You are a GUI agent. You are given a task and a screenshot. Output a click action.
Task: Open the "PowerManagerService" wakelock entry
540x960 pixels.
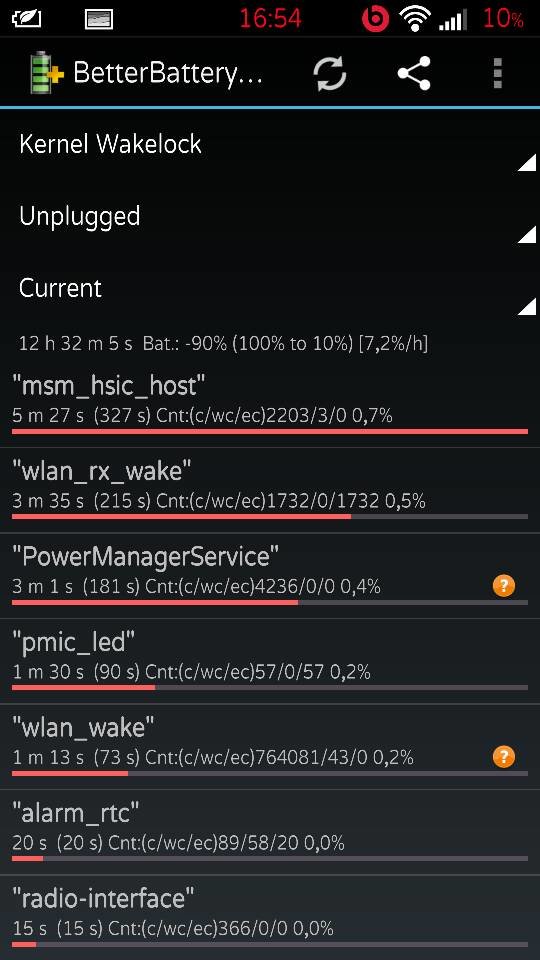pyautogui.click(x=270, y=576)
